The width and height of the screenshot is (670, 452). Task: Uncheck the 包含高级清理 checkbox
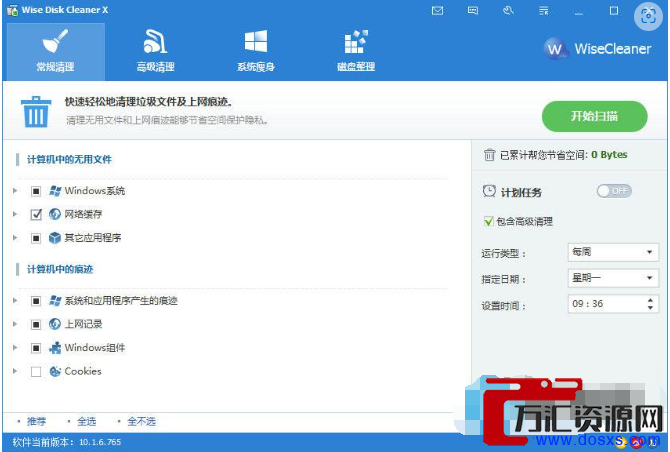(488, 221)
